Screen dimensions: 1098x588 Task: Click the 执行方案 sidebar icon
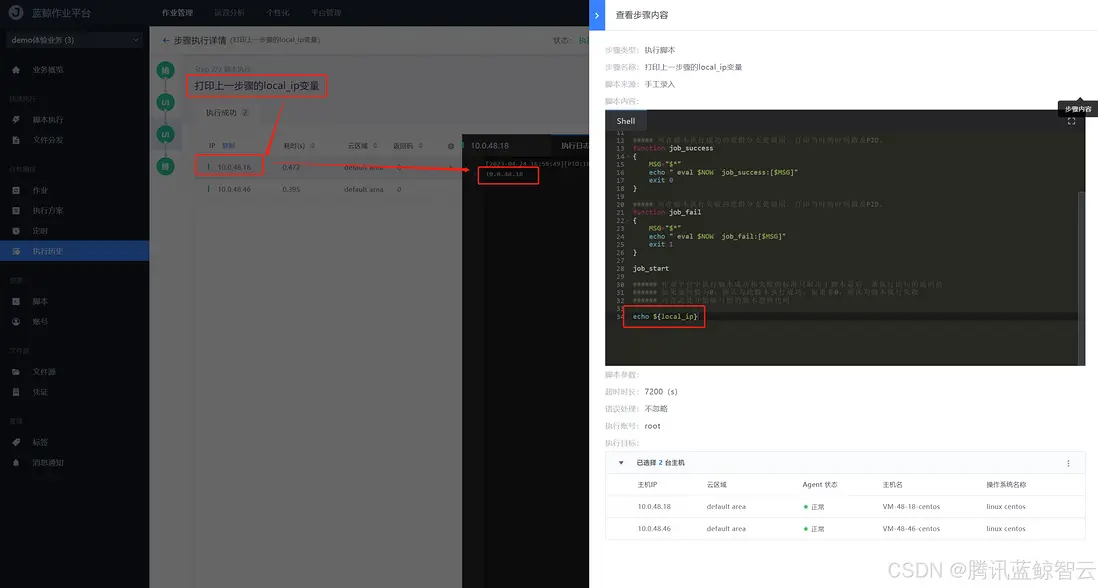16,211
